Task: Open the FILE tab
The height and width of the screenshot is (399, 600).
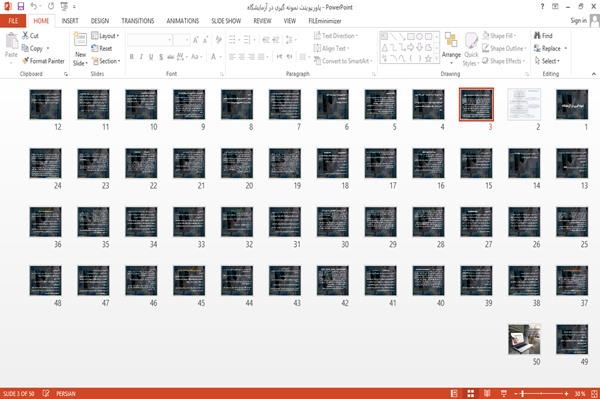Action: 13,21
